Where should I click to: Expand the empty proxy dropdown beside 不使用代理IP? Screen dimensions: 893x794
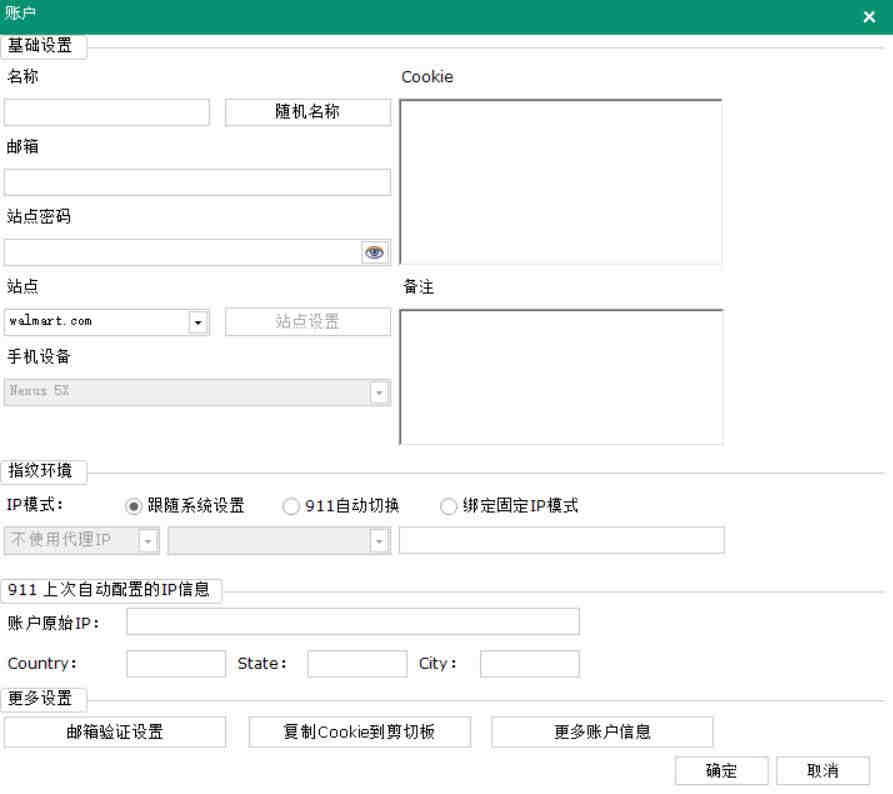tap(379, 541)
